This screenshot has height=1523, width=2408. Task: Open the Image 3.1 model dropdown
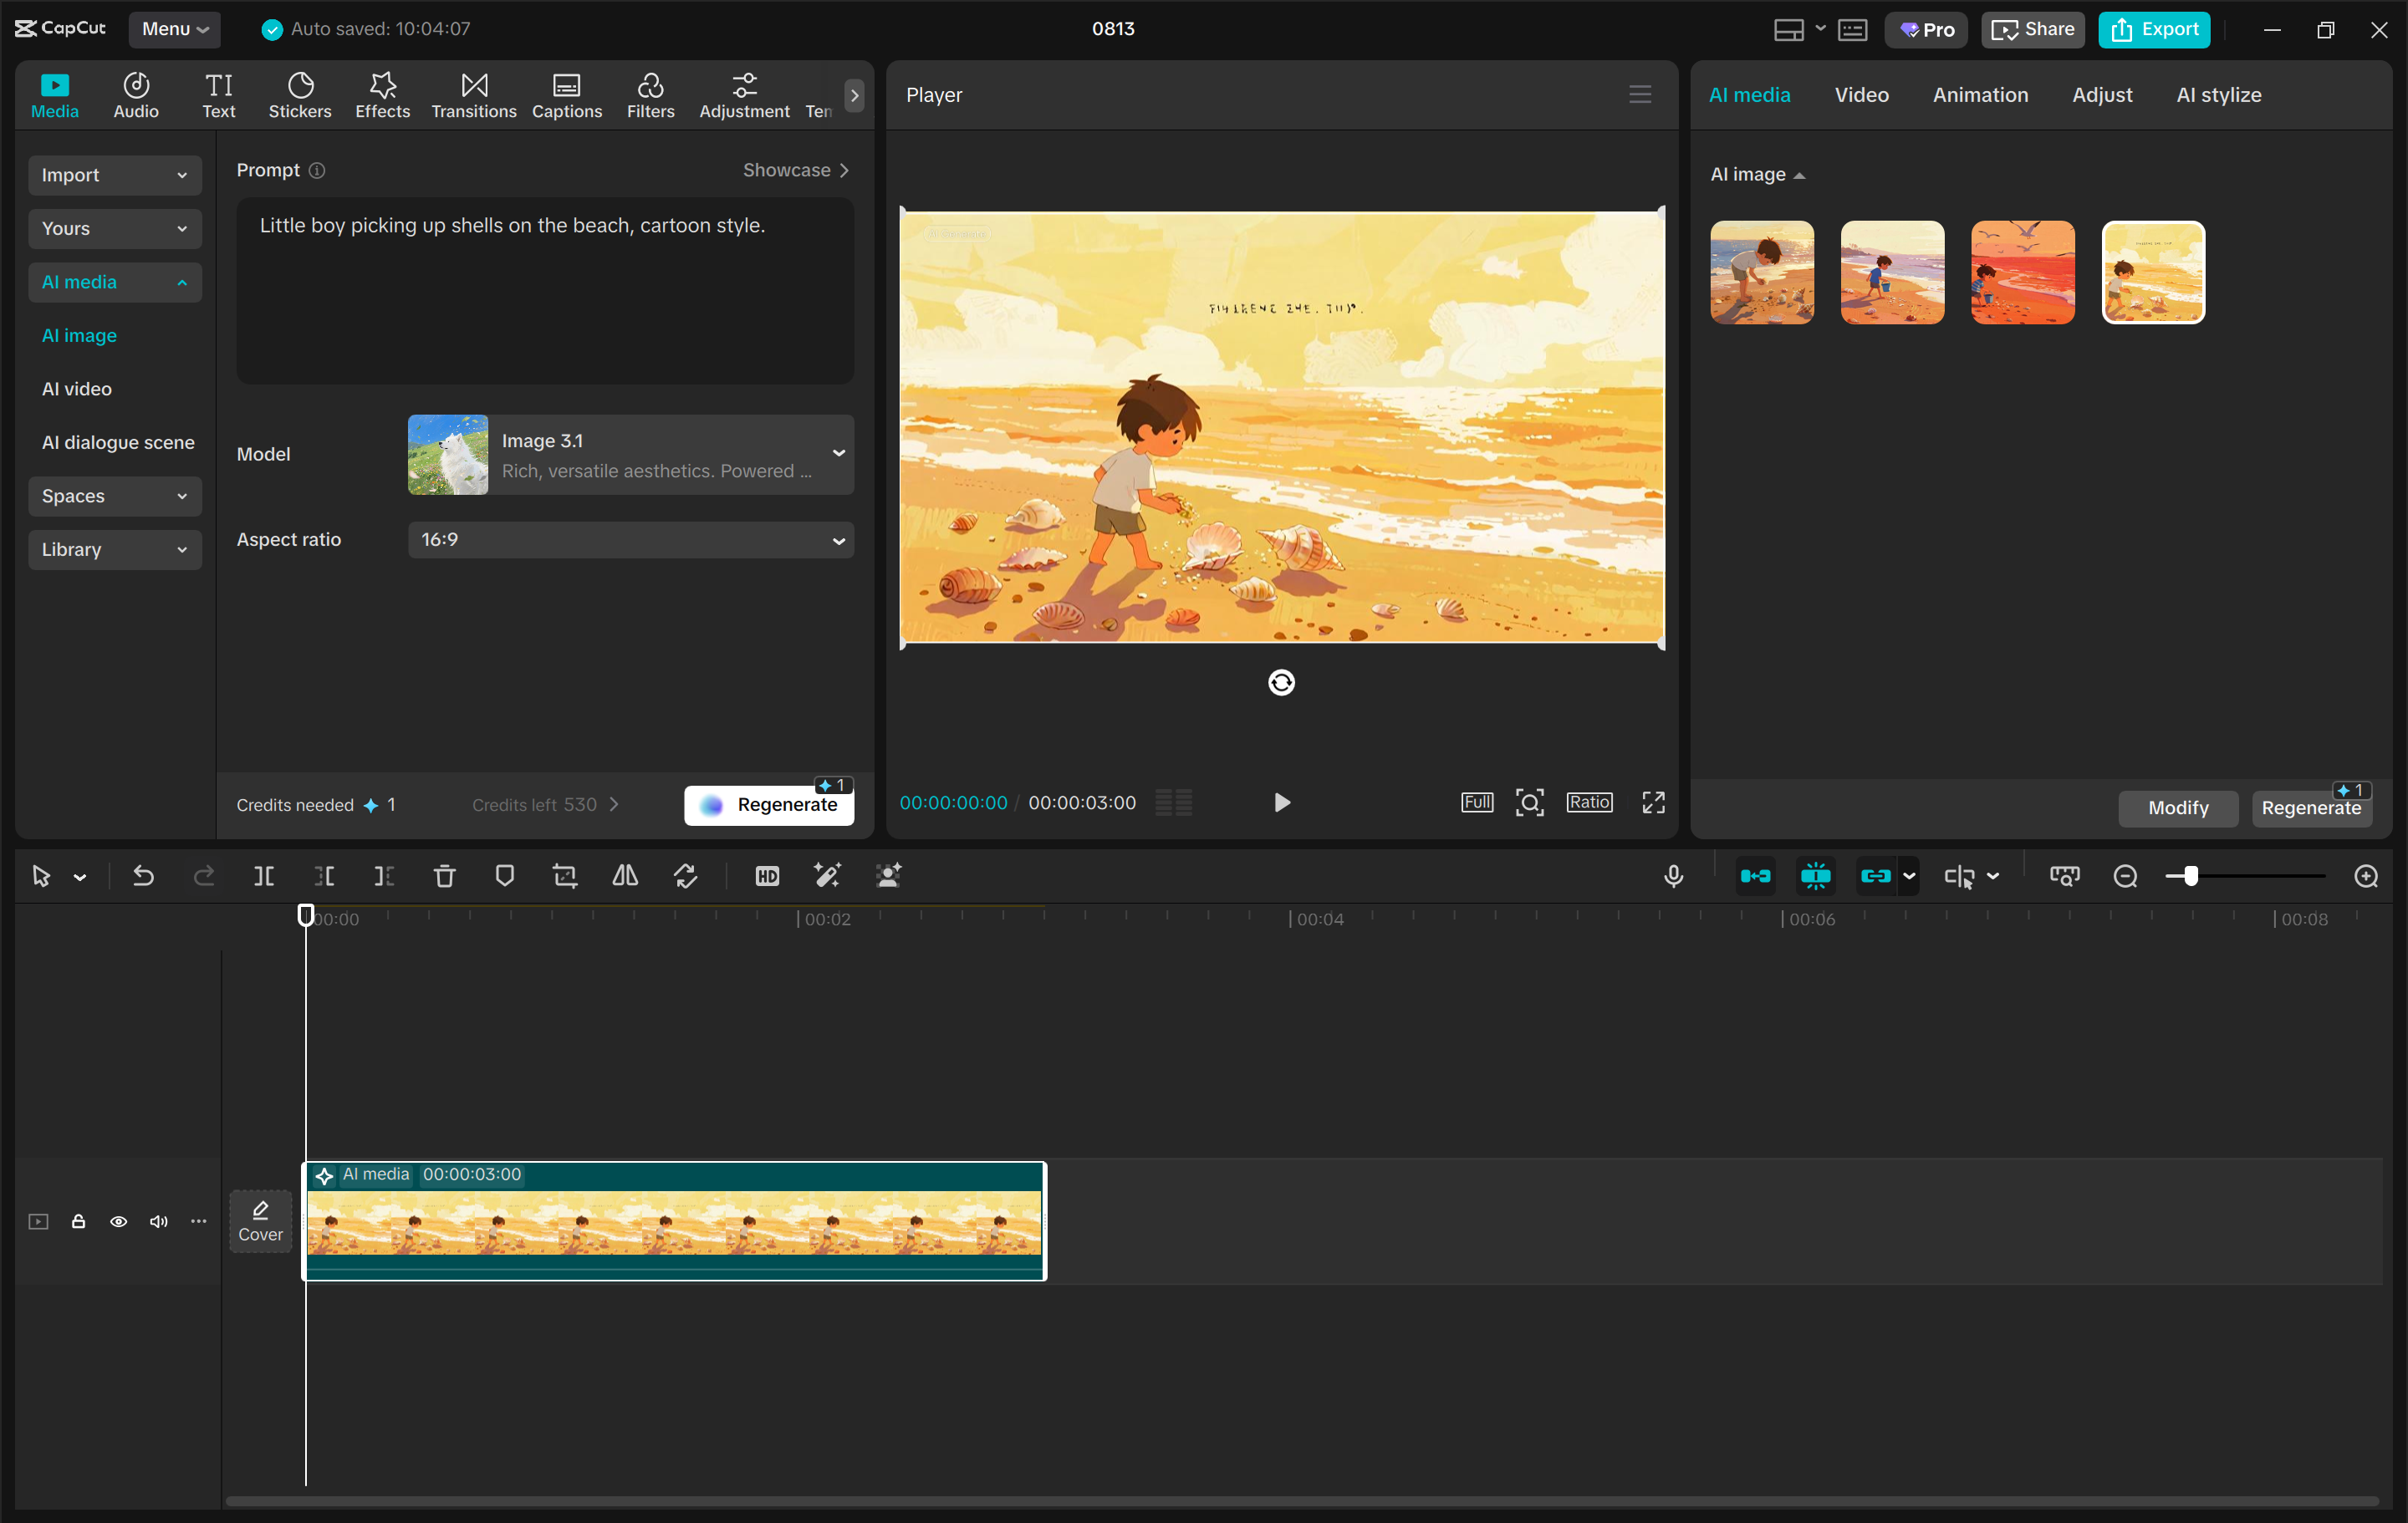click(631, 454)
